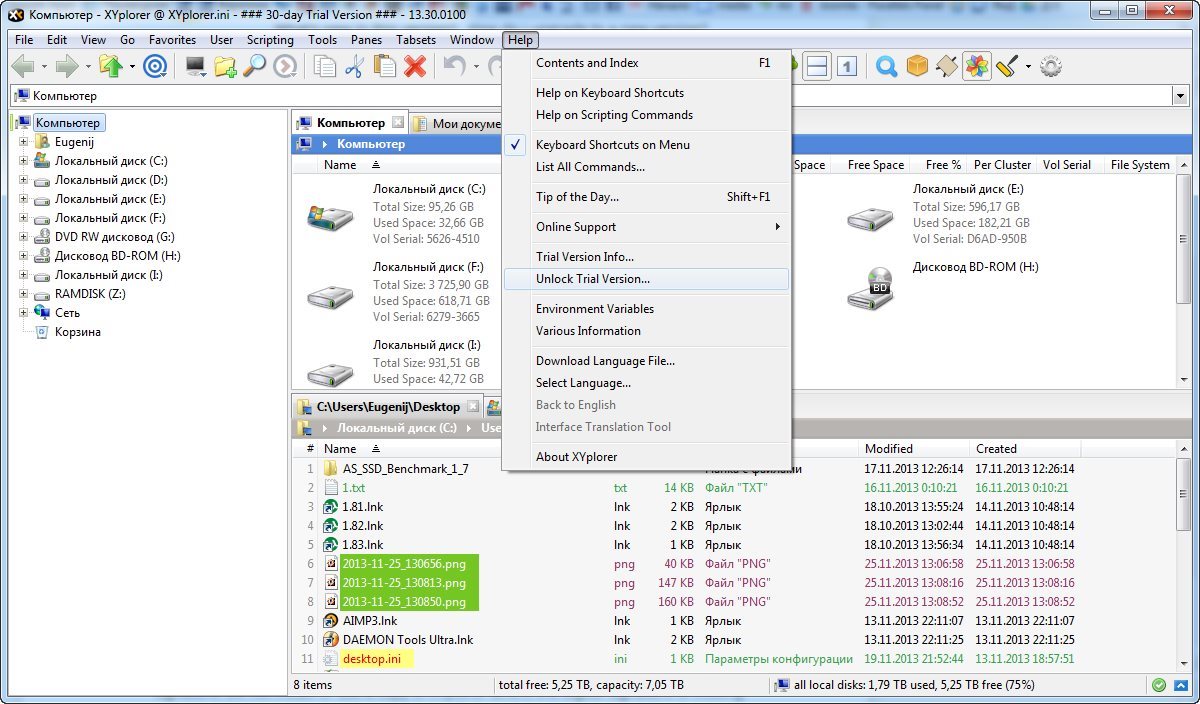Select file 2013-11-25_130813.png
Screen dimensions: 1200x704
click(x=404, y=583)
